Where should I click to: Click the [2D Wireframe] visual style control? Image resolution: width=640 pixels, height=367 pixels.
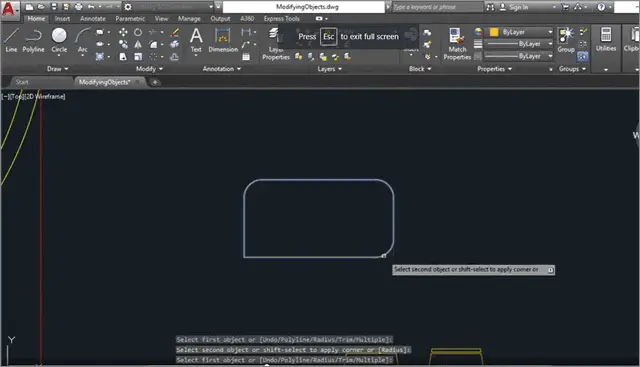tap(44, 96)
